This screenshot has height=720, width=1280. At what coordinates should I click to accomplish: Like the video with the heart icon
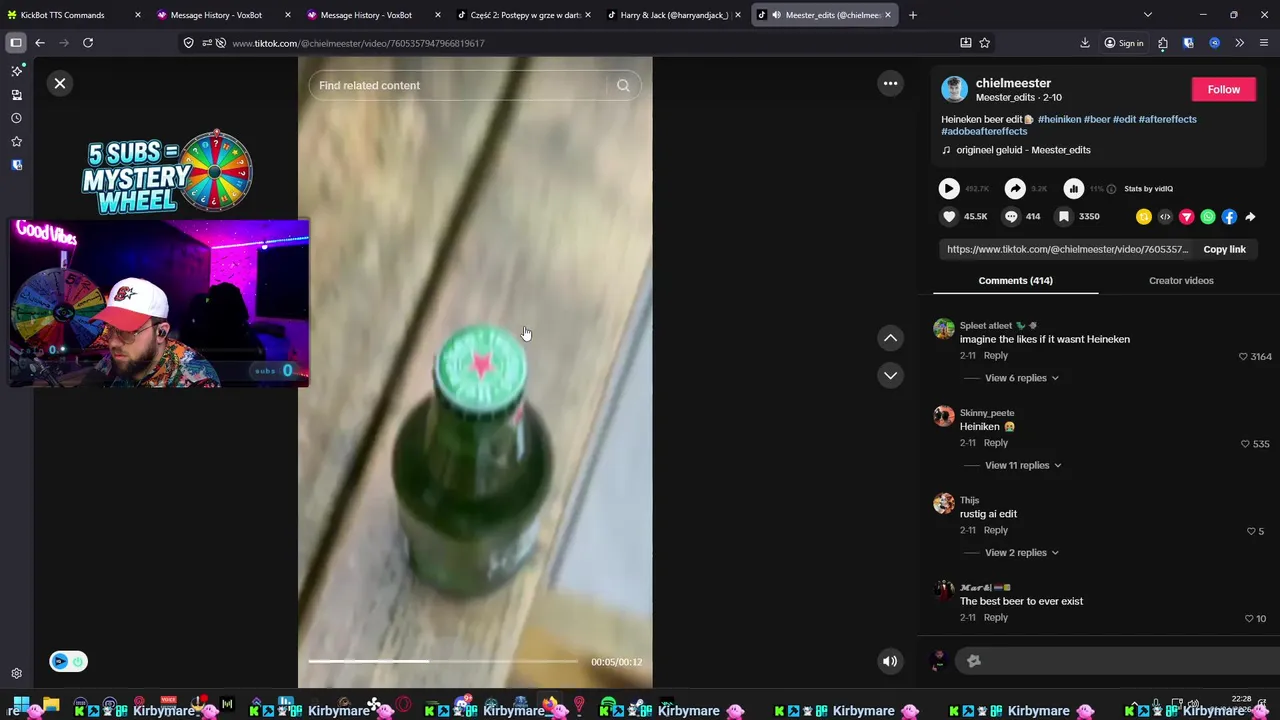(x=949, y=216)
